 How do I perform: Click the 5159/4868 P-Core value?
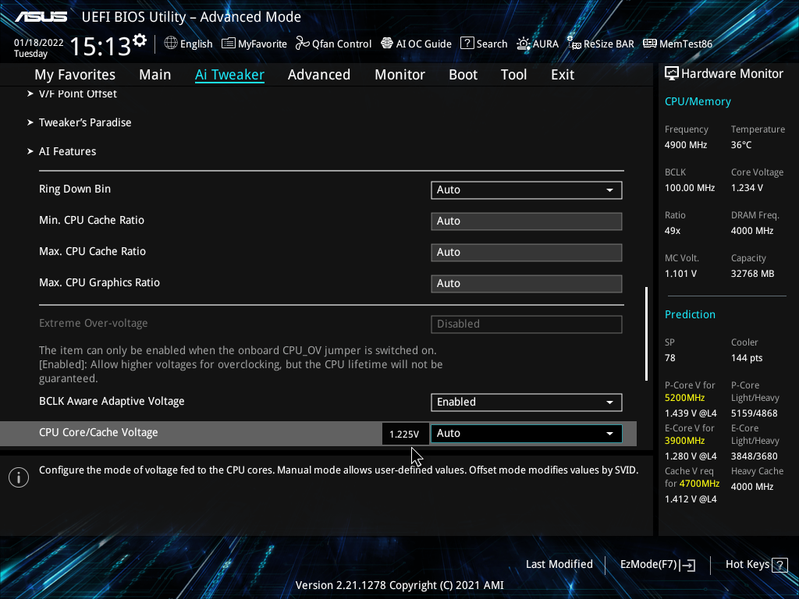[754, 413]
